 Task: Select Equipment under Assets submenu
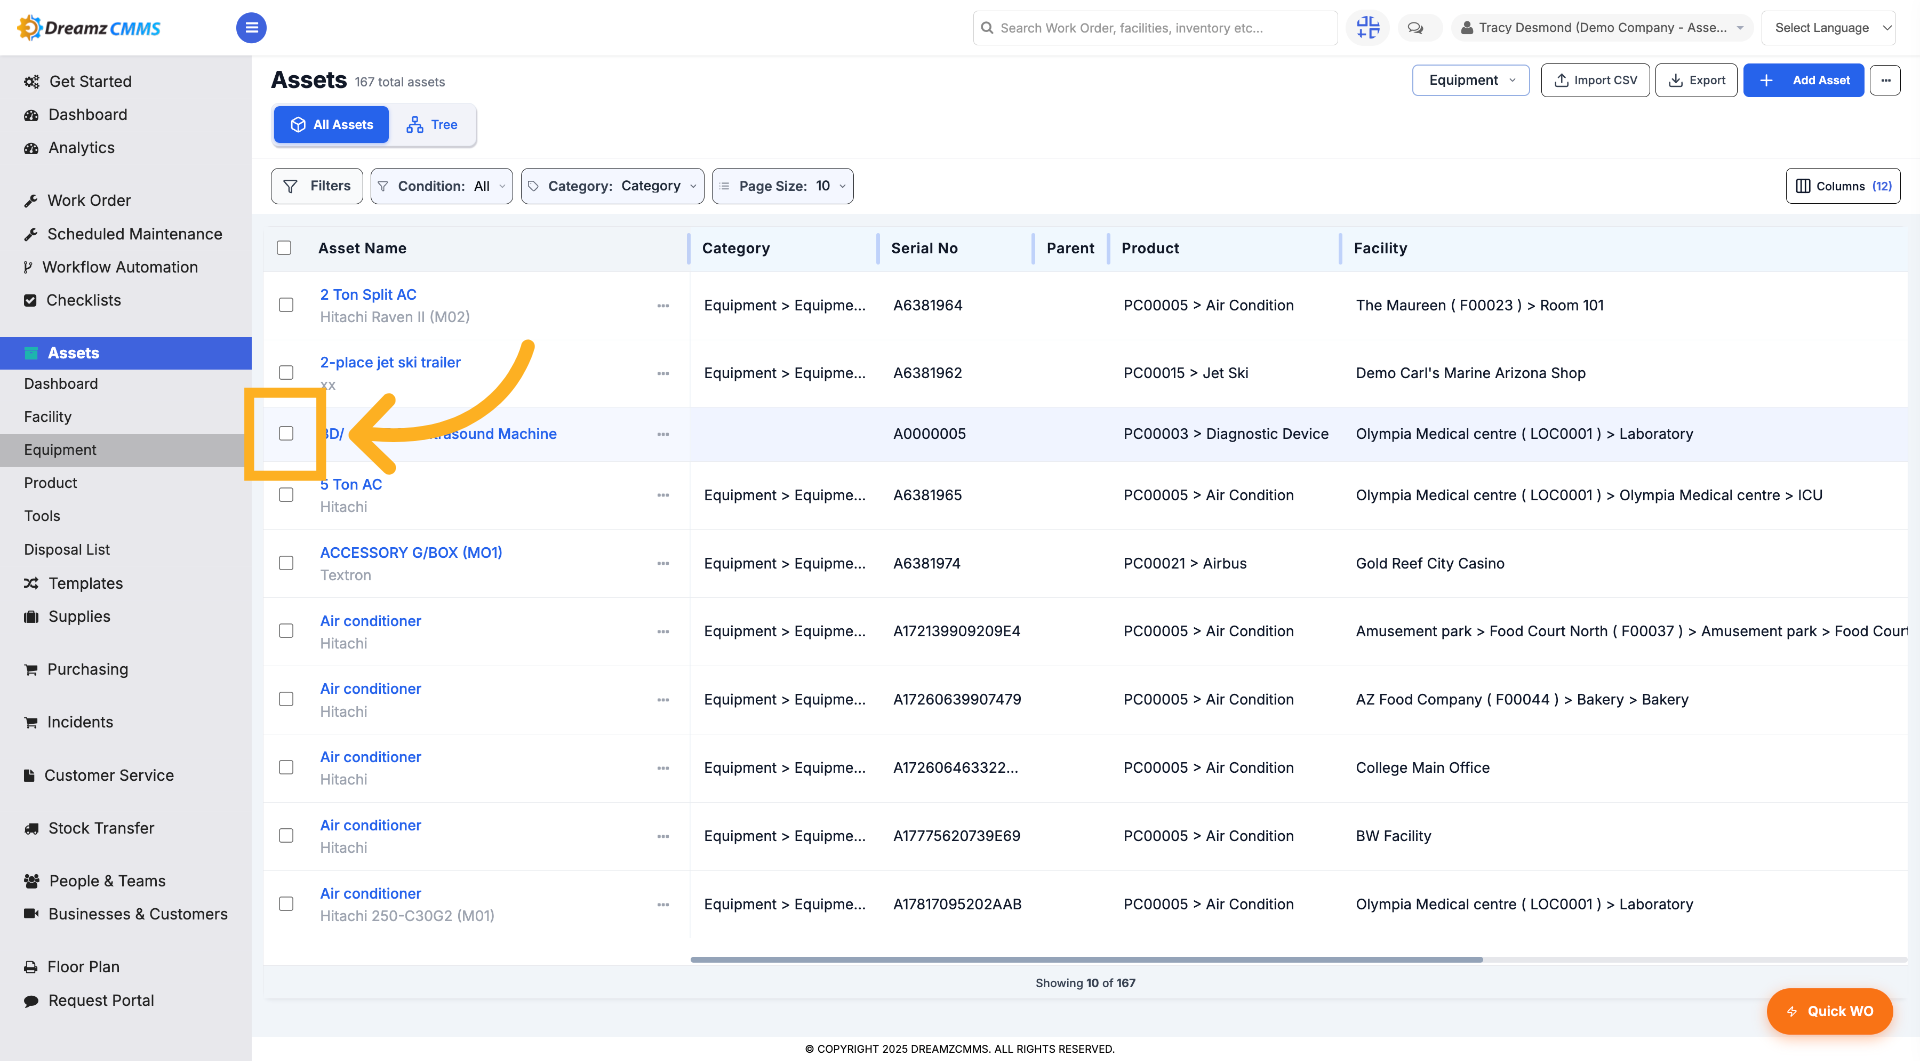coord(60,450)
